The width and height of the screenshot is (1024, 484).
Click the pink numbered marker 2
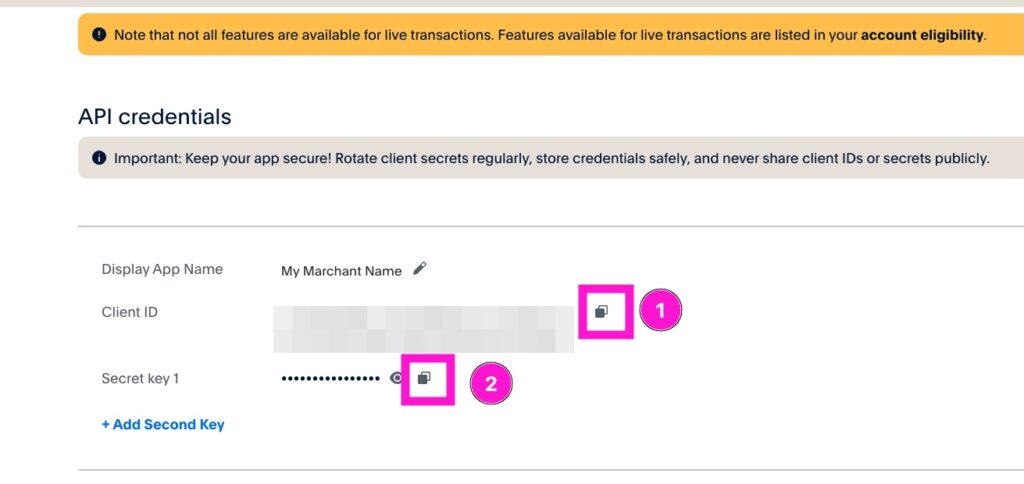coord(490,382)
